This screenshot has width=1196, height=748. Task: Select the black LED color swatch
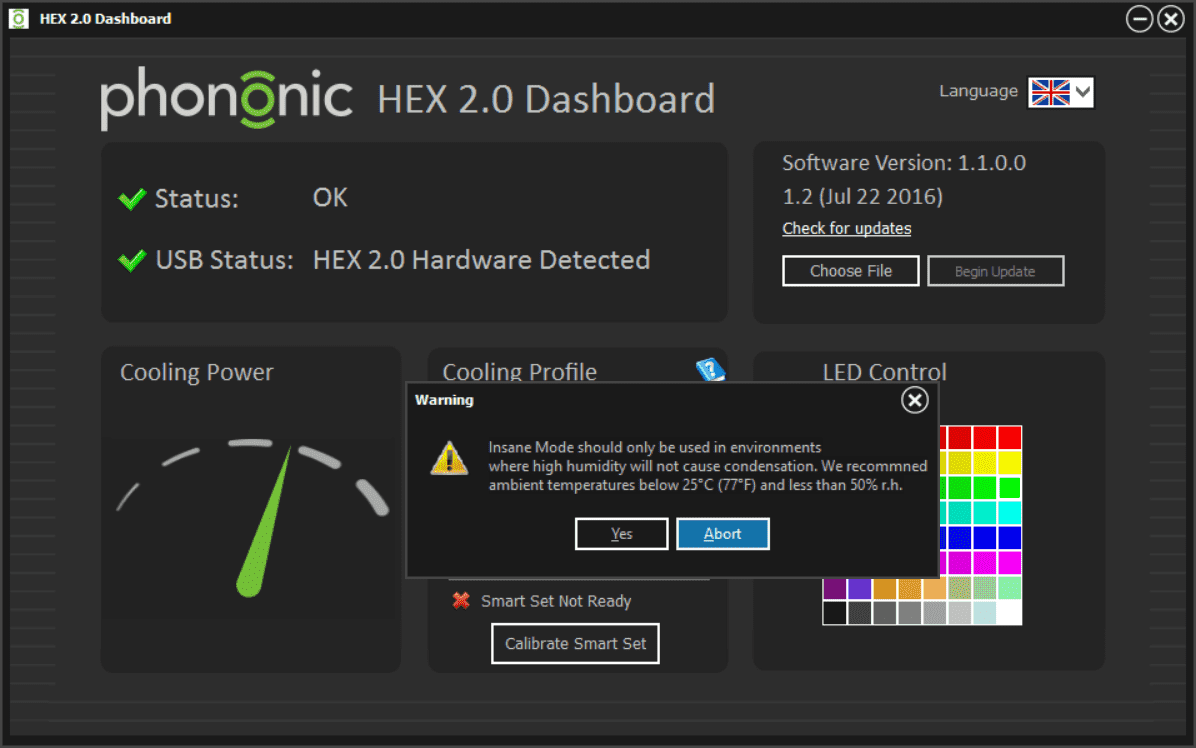point(835,613)
